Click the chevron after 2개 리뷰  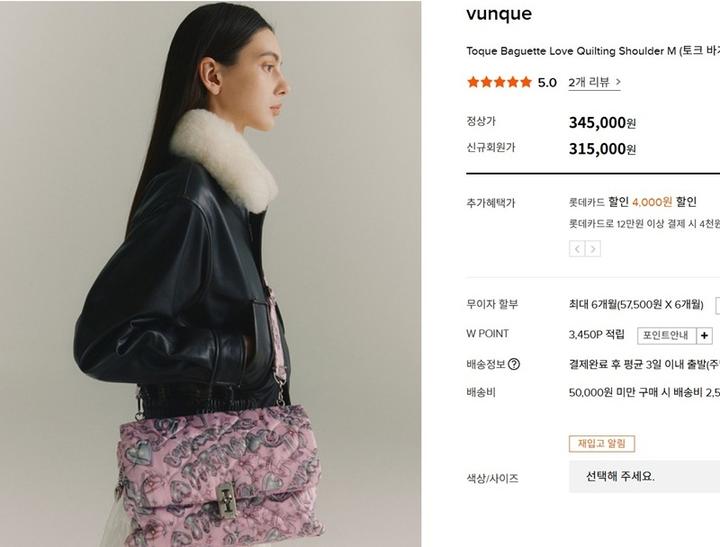pos(618,82)
